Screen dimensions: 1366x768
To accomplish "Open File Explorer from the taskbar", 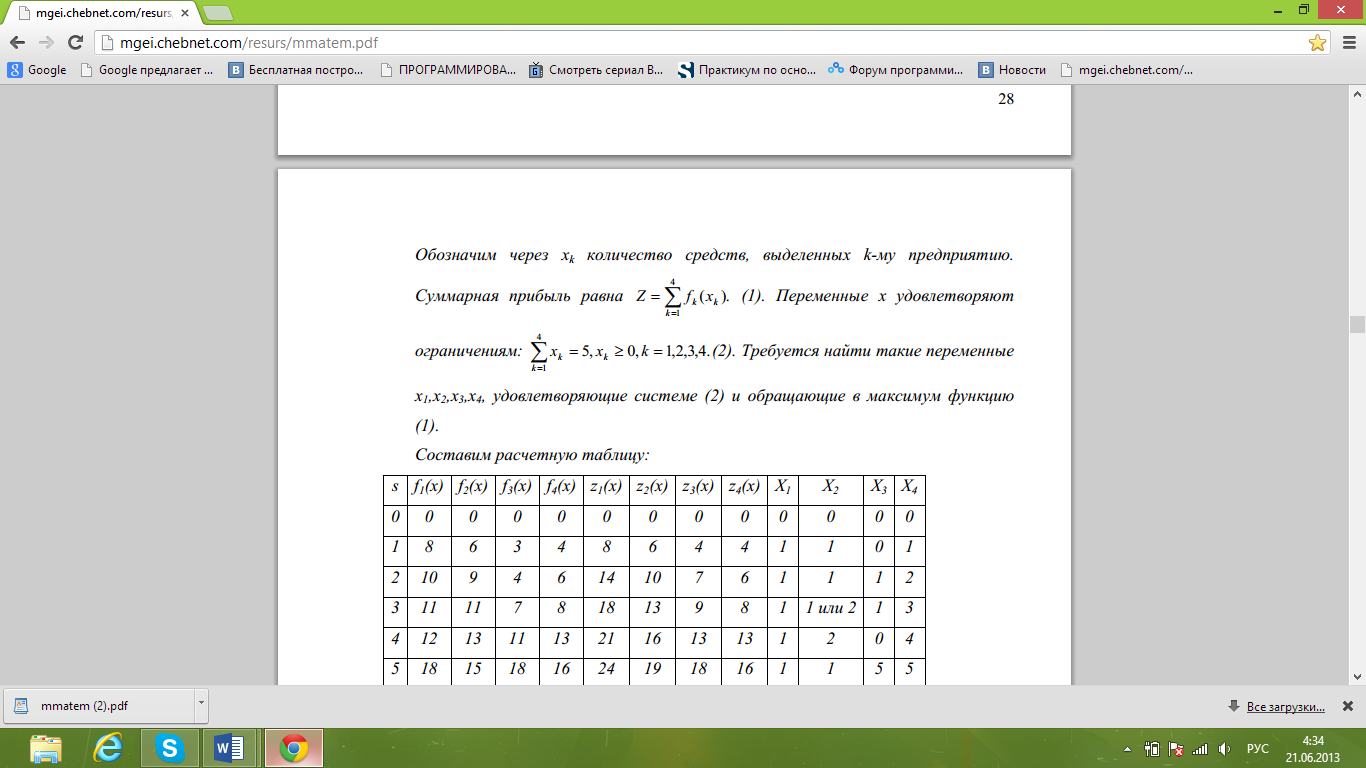I will (45, 748).
